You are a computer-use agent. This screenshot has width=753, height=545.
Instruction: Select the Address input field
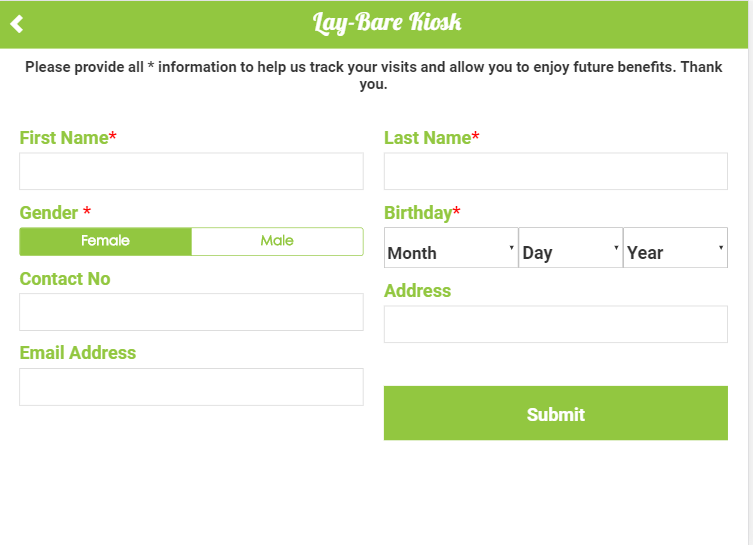pos(555,324)
